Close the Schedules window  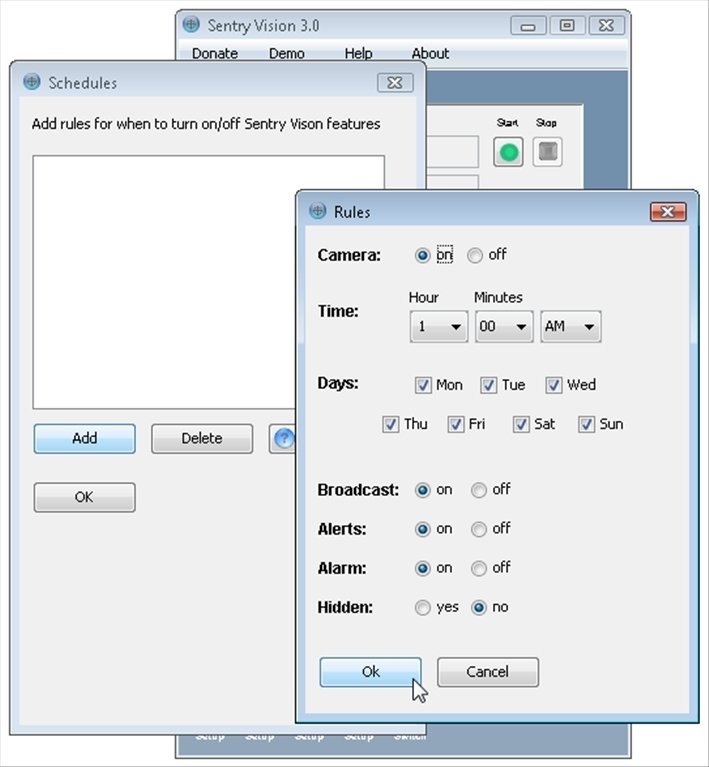395,83
